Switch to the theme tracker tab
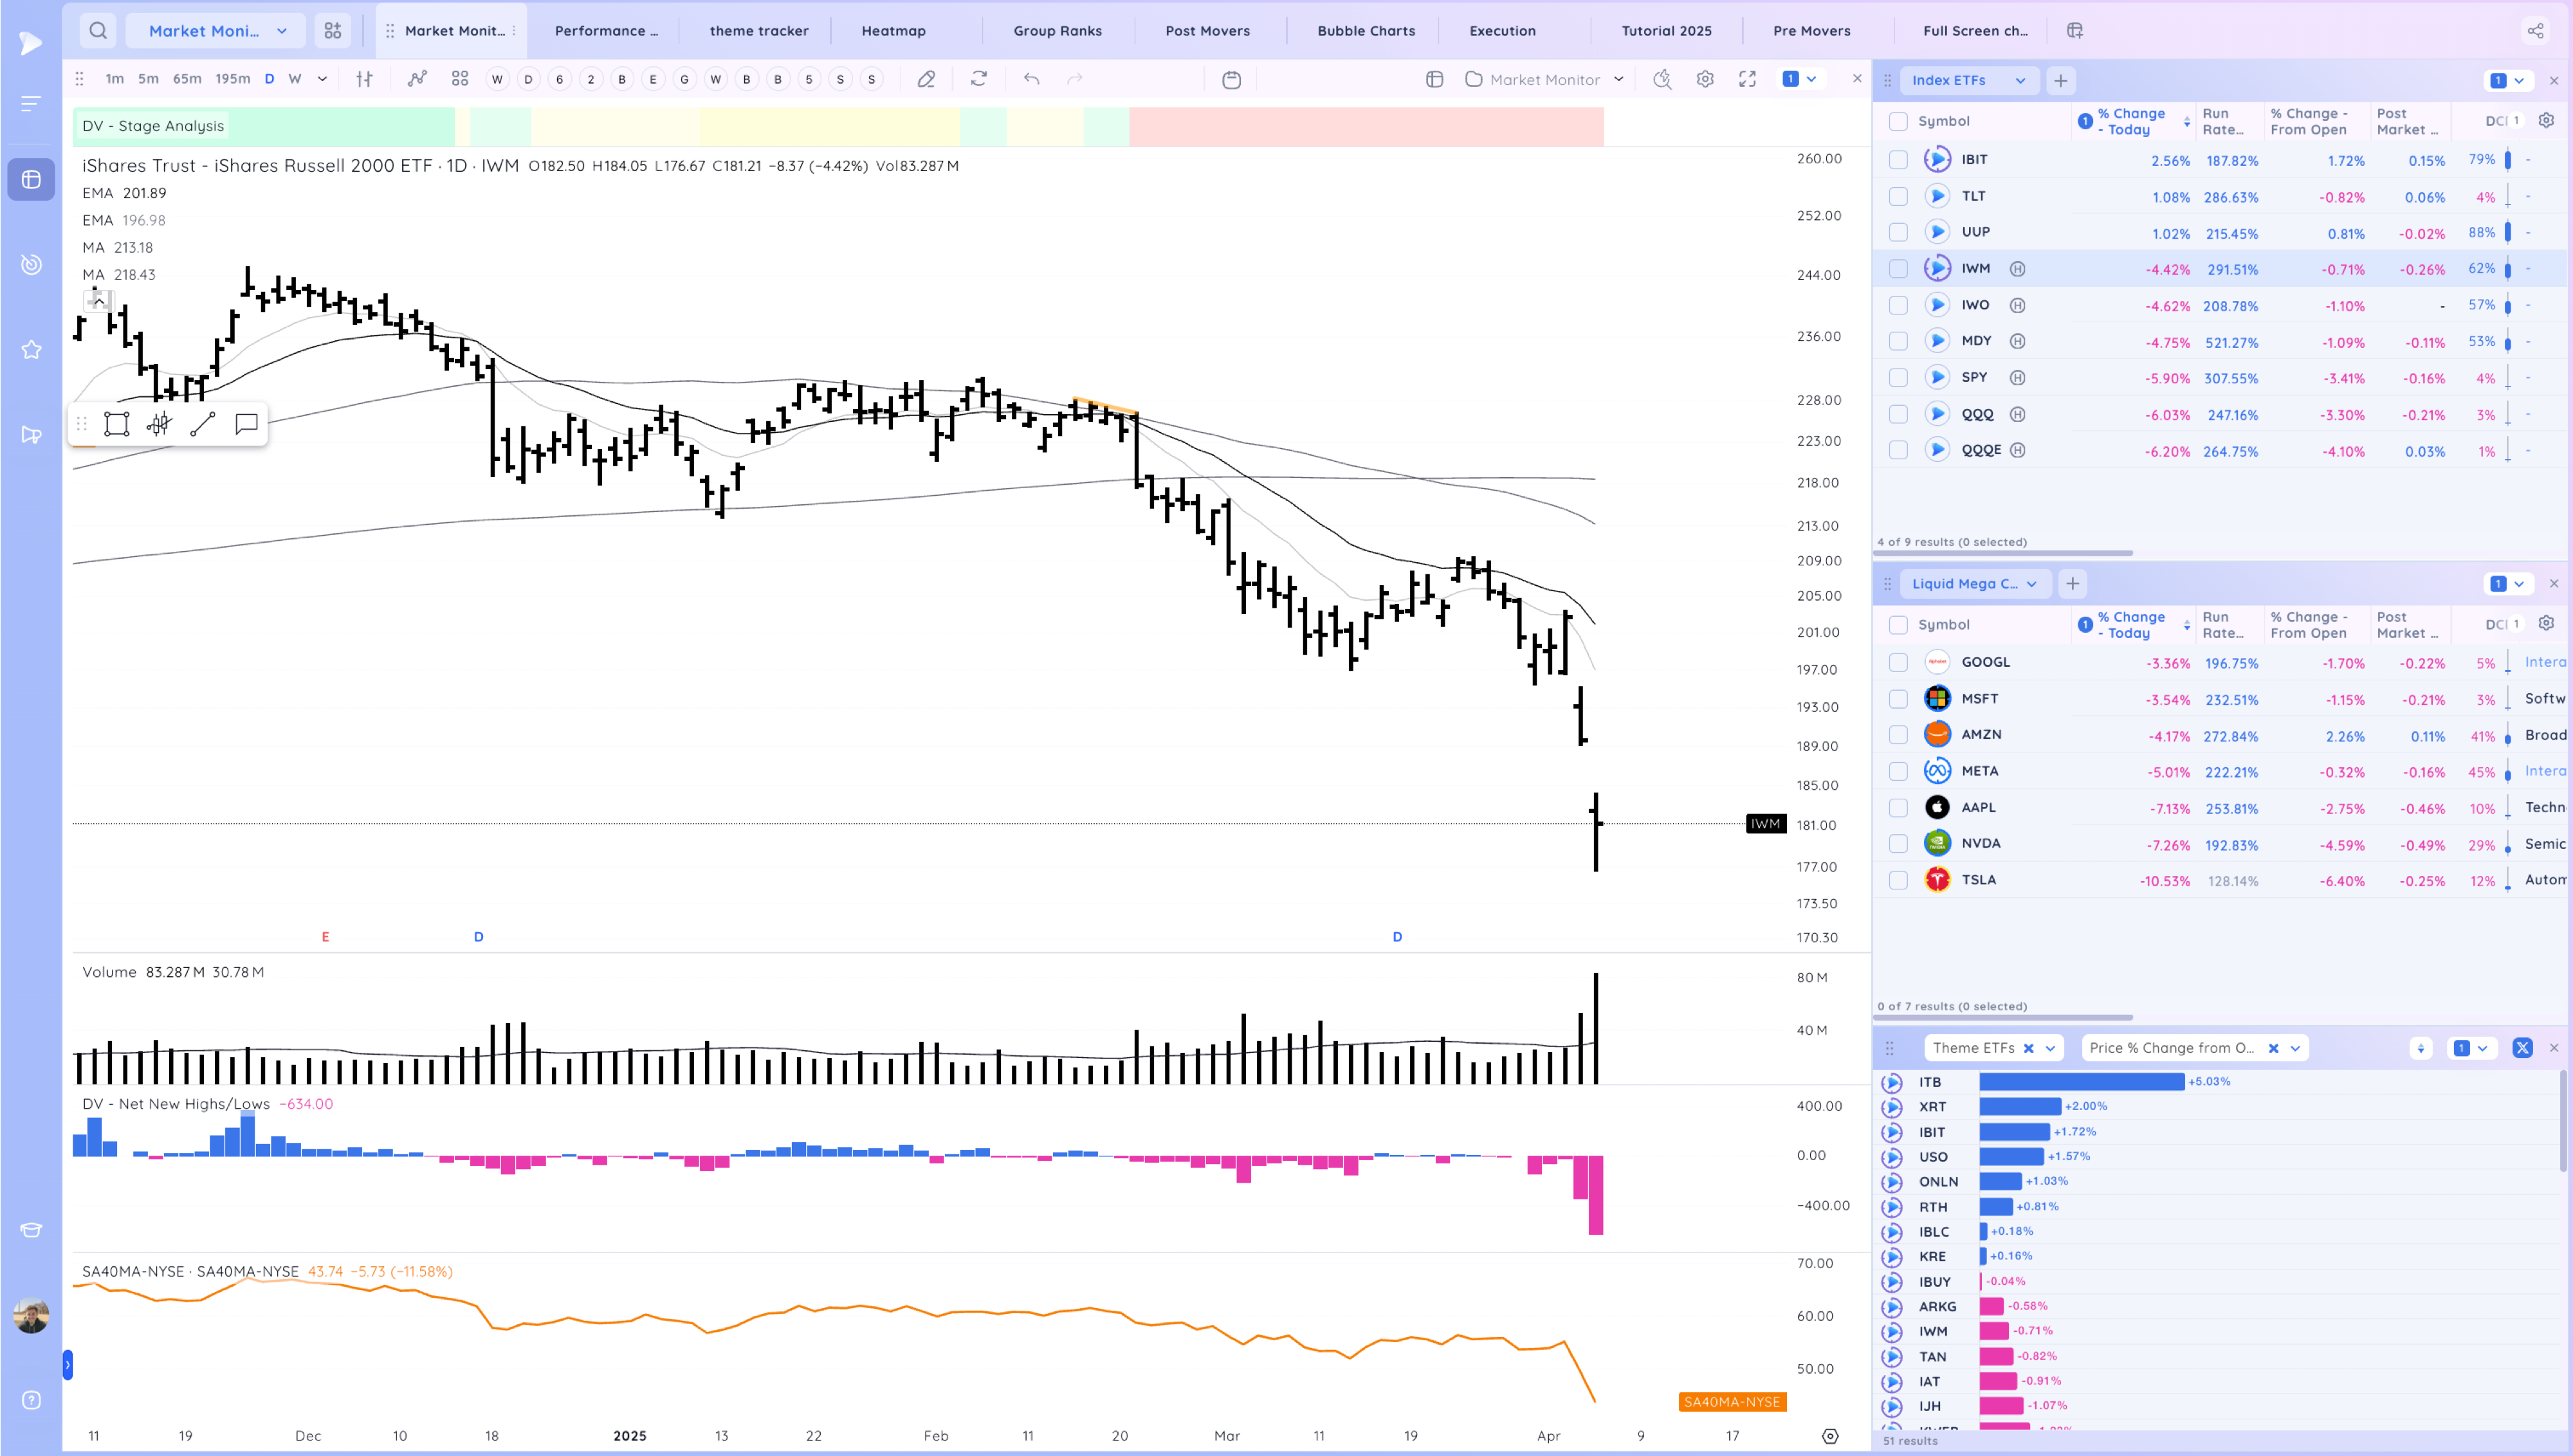 (x=758, y=31)
